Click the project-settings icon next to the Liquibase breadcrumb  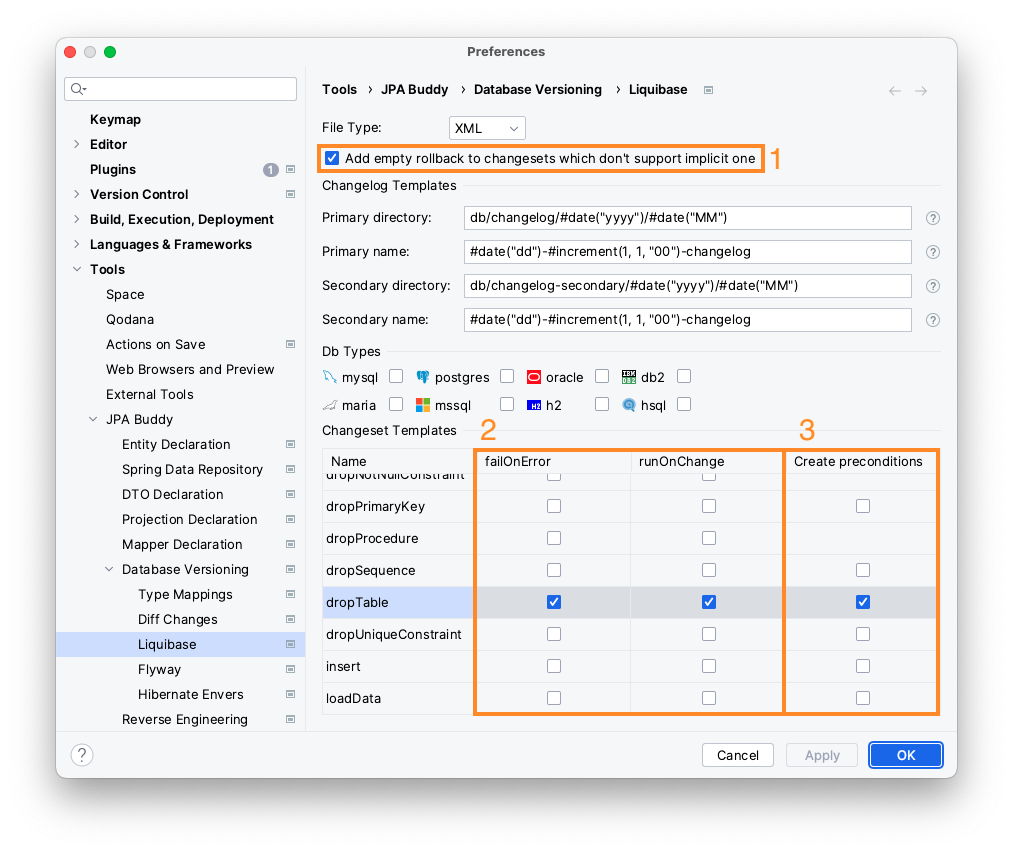pos(708,90)
